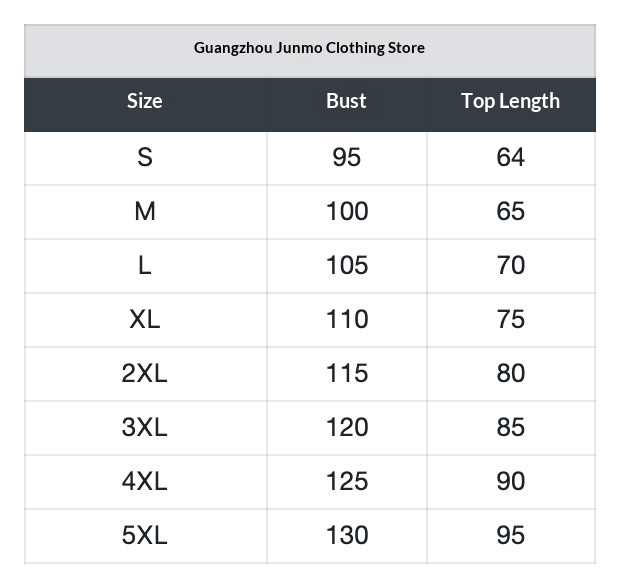
Task: Select bust value 110 for XL
Action: (347, 320)
